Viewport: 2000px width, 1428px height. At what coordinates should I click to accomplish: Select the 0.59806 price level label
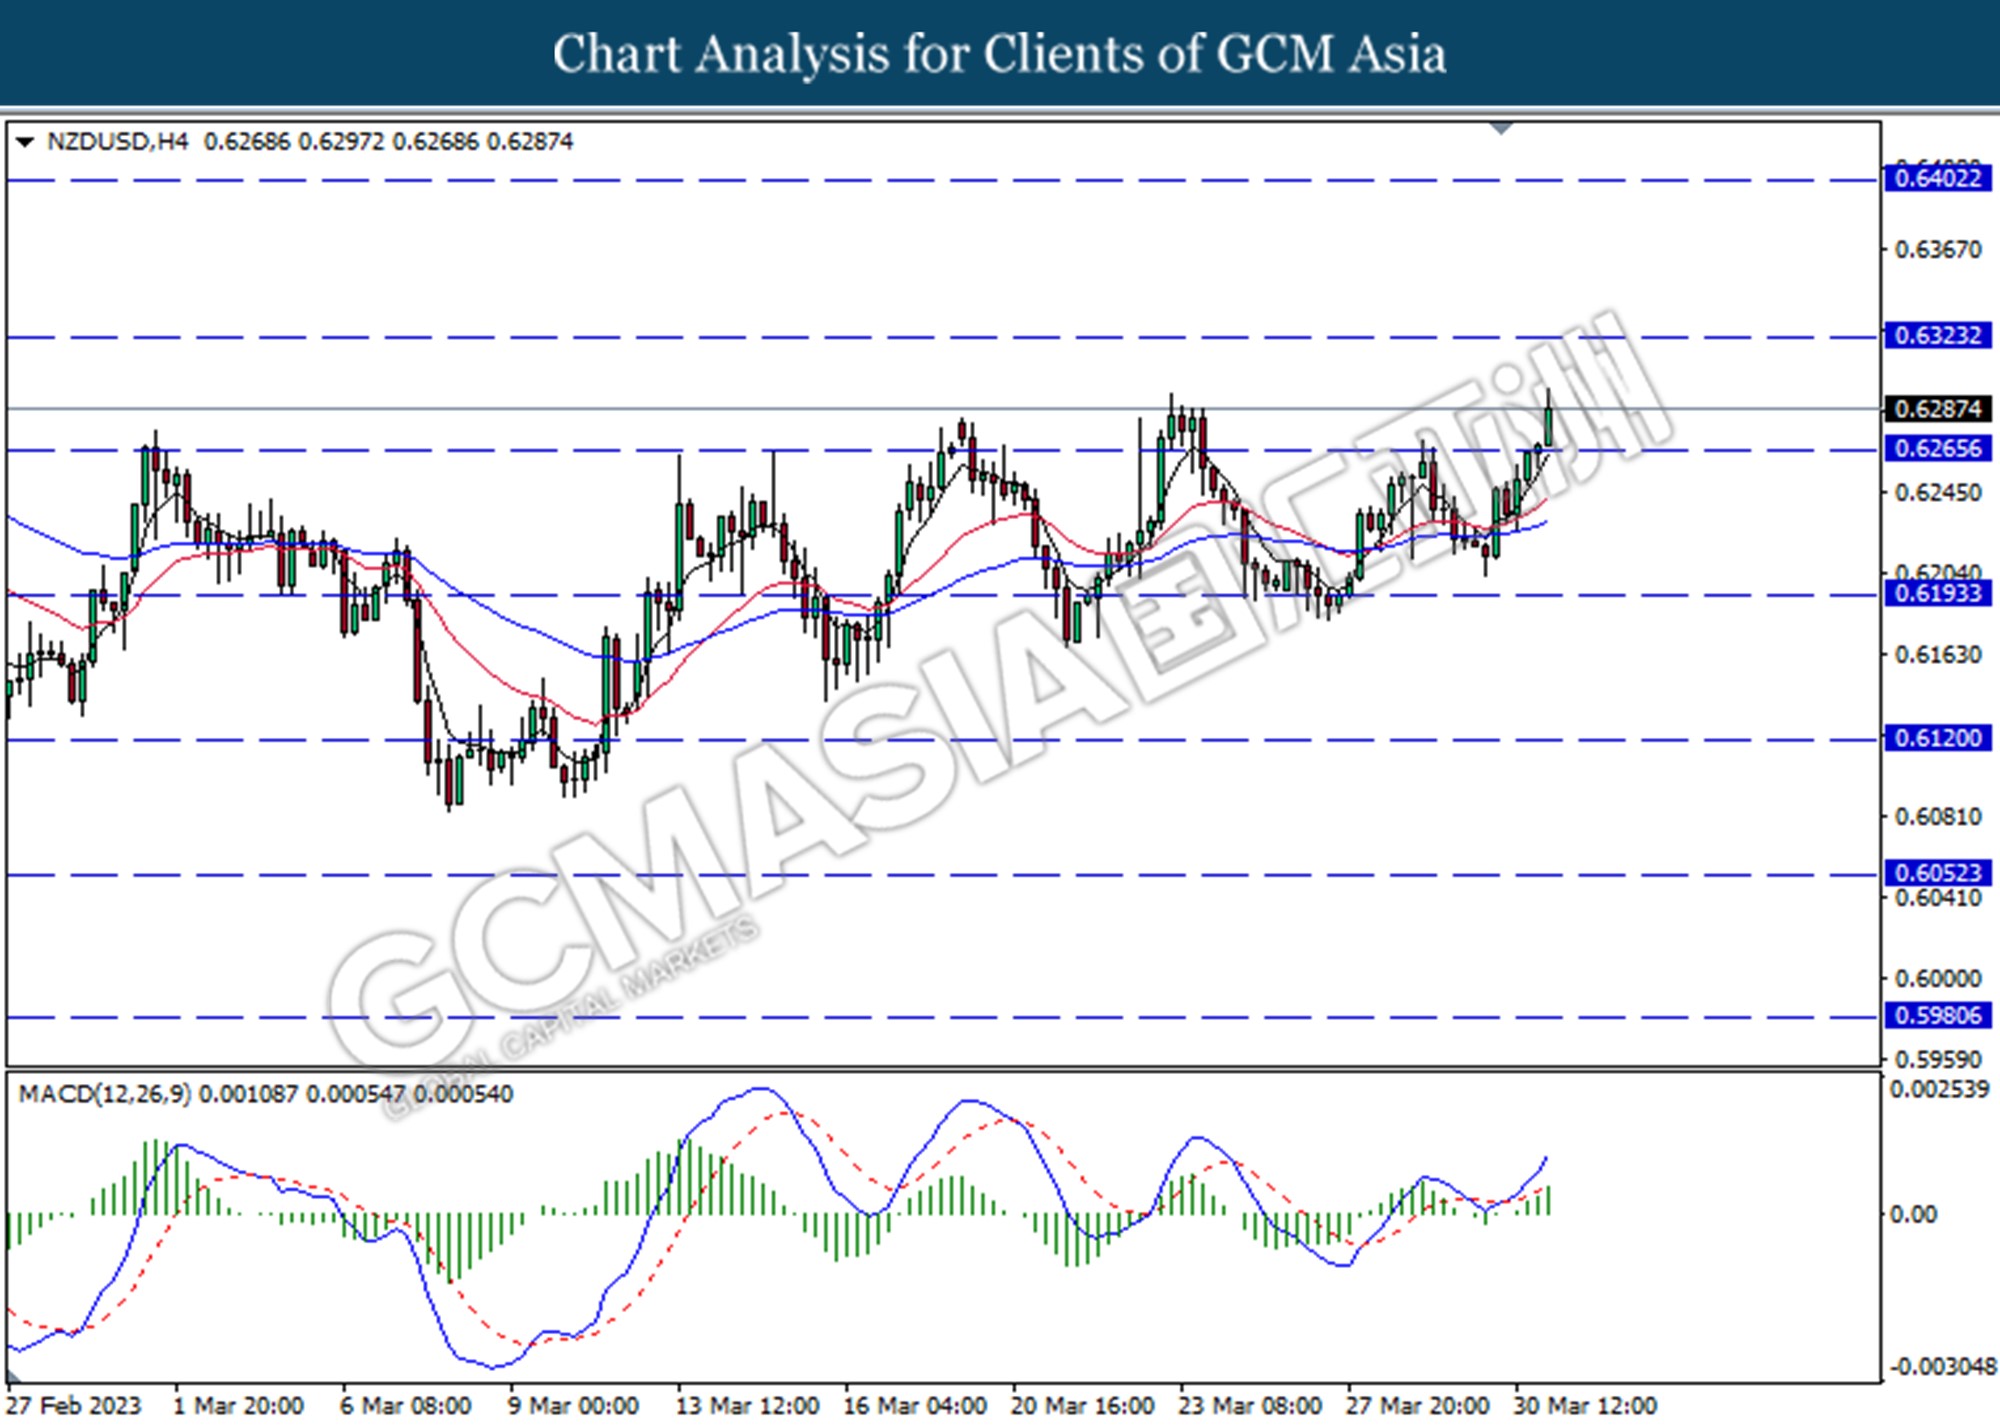1938,1016
